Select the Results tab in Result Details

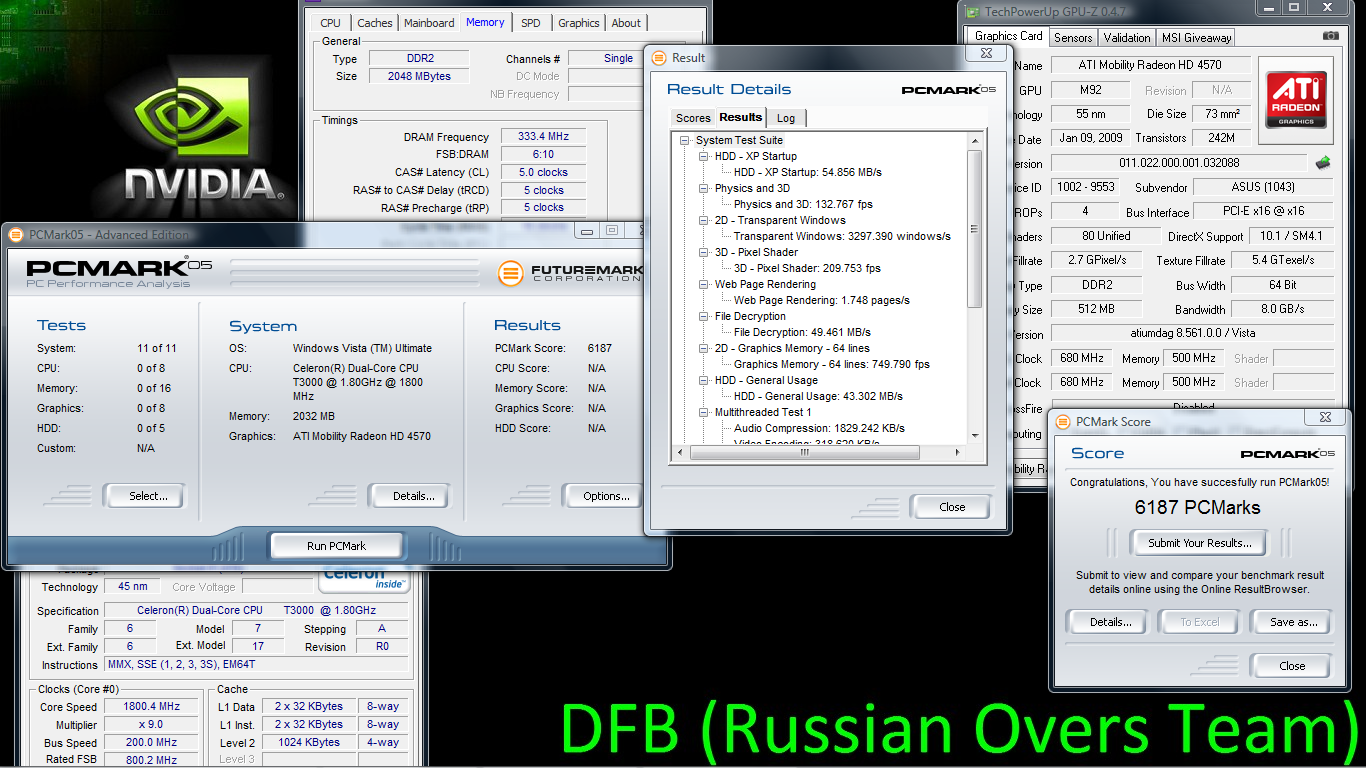[x=741, y=117]
